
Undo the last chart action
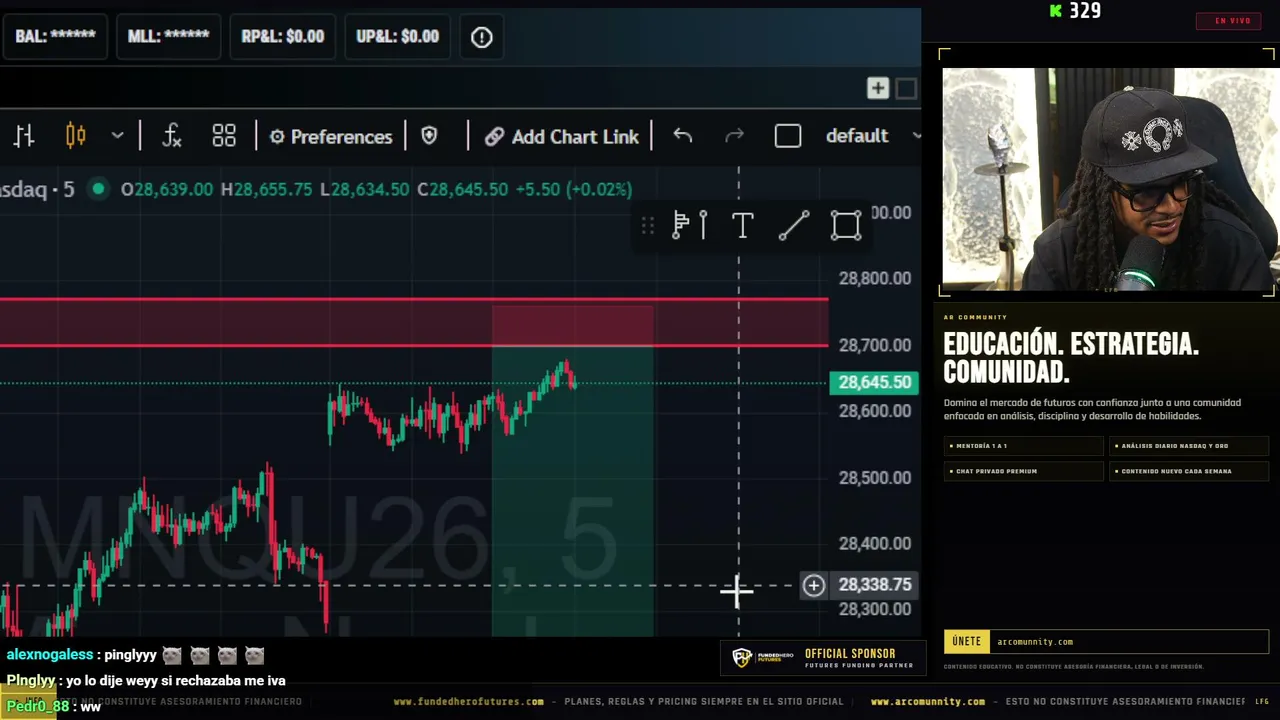point(683,136)
